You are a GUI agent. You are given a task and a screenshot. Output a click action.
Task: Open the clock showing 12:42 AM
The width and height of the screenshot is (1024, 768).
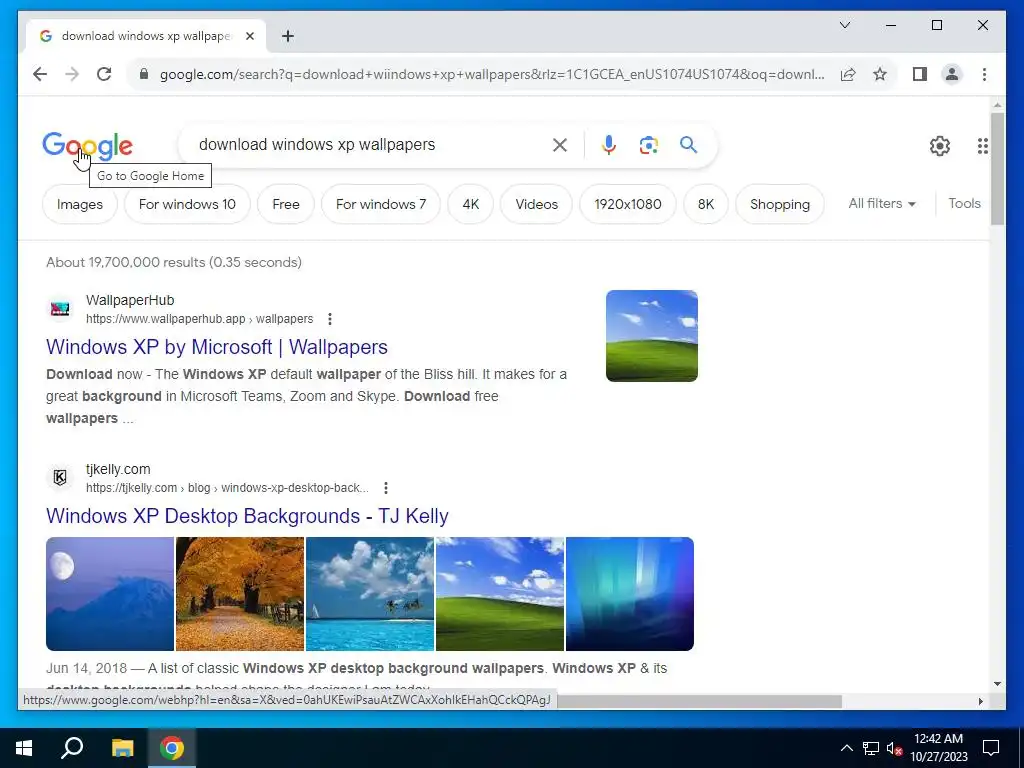coord(938,748)
